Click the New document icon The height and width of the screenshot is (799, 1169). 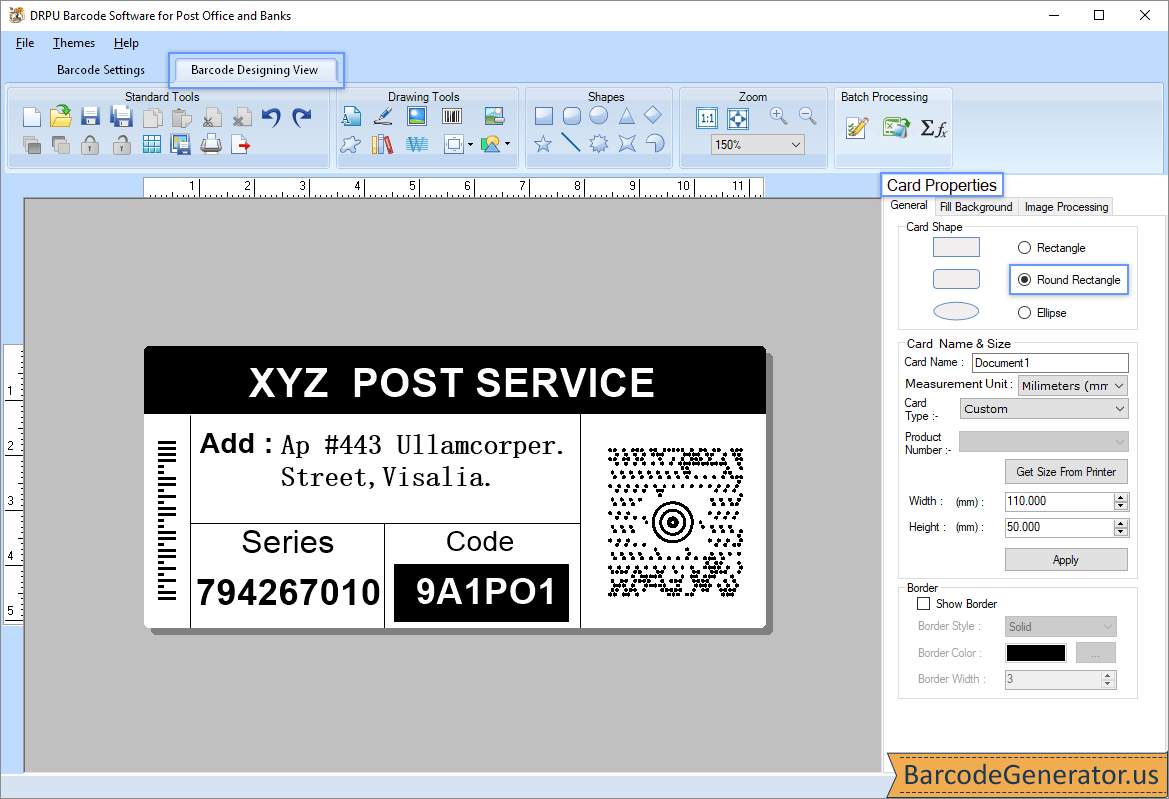coord(31,117)
